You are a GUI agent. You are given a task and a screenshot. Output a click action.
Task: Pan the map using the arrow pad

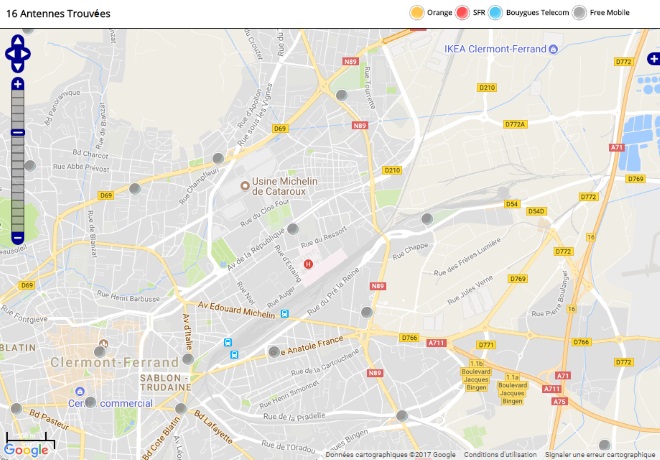pos(18,54)
